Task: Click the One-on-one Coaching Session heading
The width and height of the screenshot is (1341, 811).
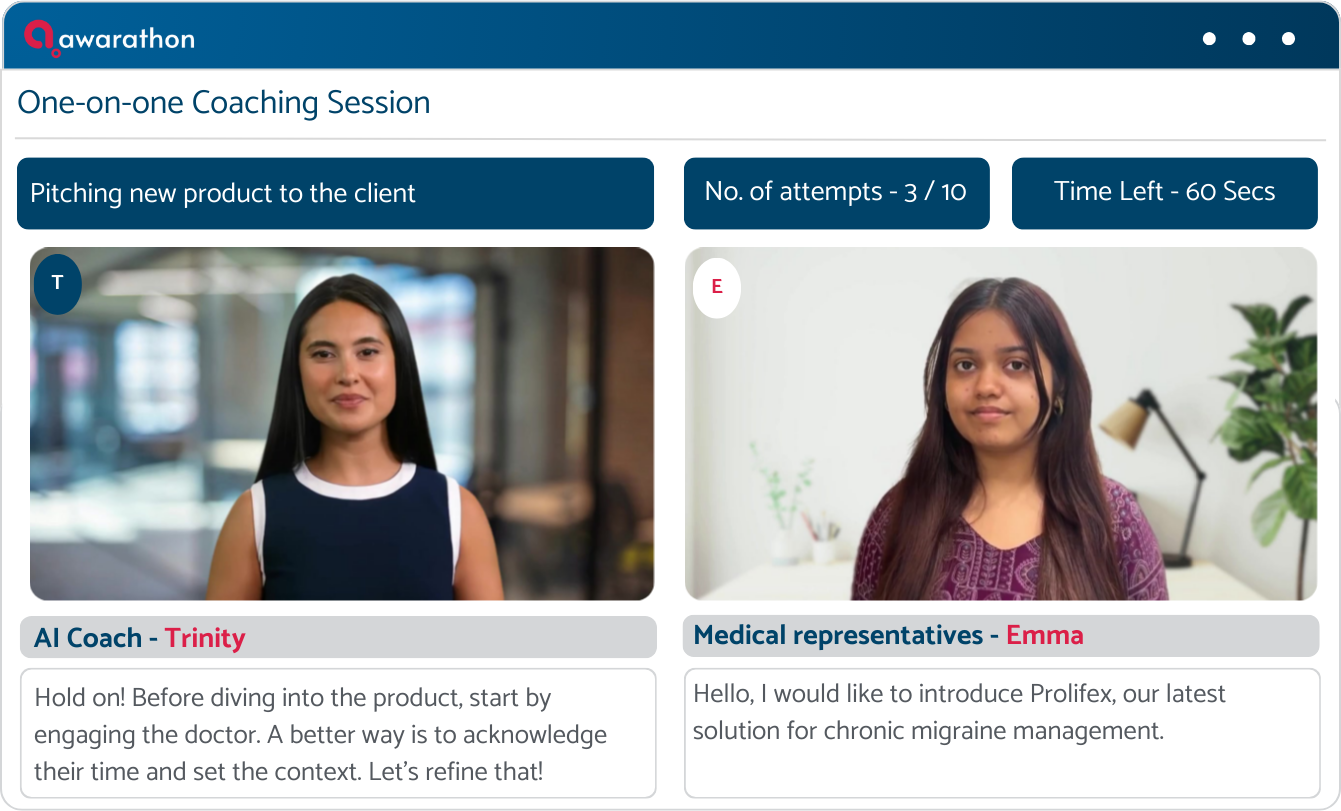Action: click(224, 103)
